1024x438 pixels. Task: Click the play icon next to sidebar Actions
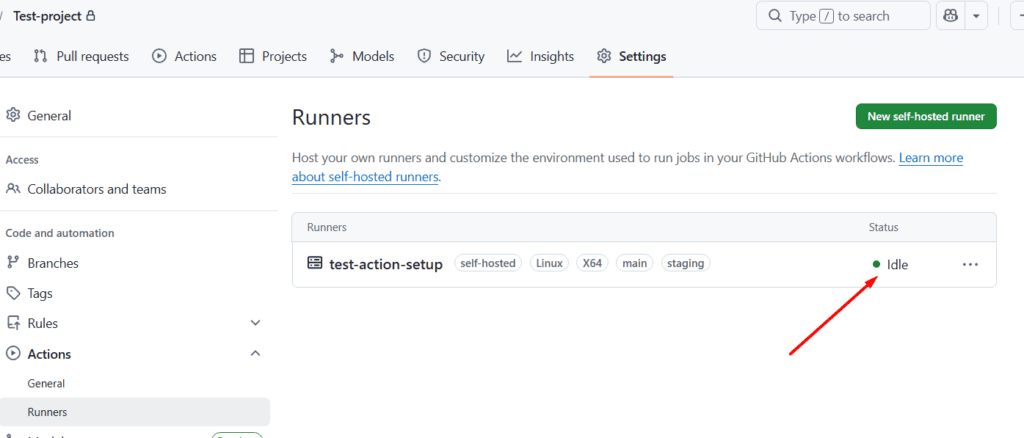click(x=12, y=354)
